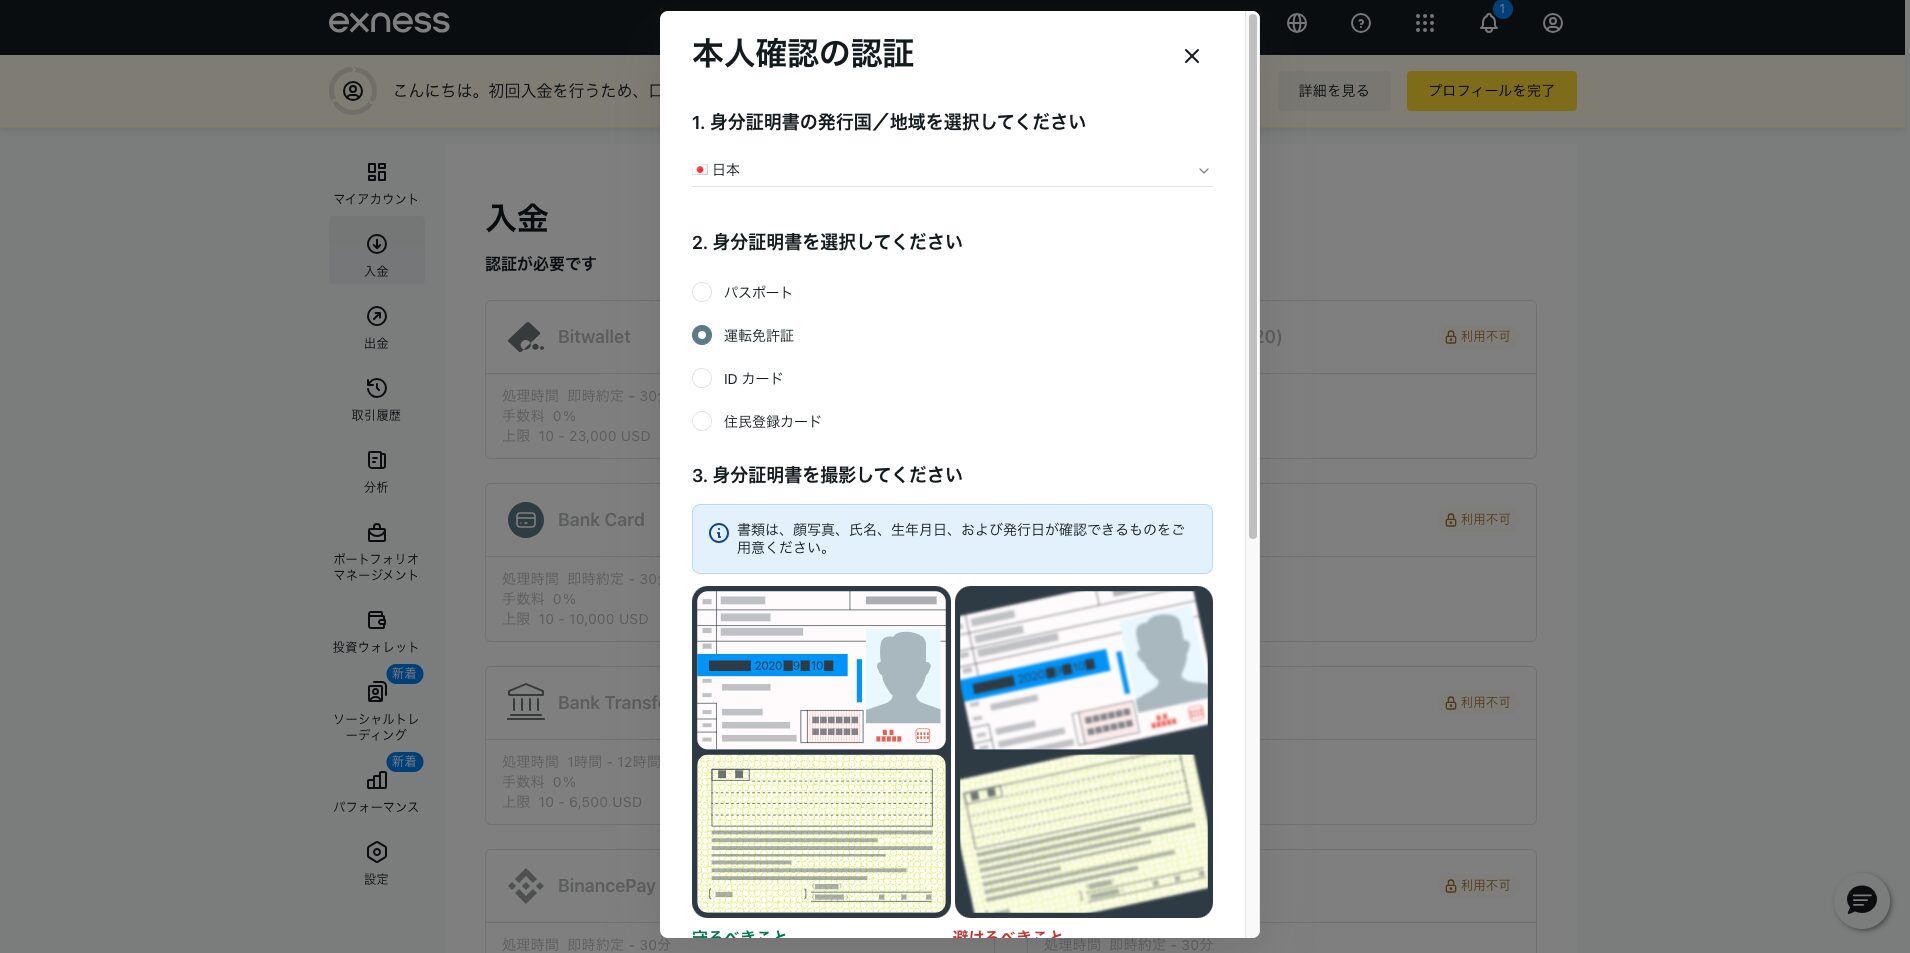
Task: Open the apps grid menu icon
Action: tap(1425, 23)
